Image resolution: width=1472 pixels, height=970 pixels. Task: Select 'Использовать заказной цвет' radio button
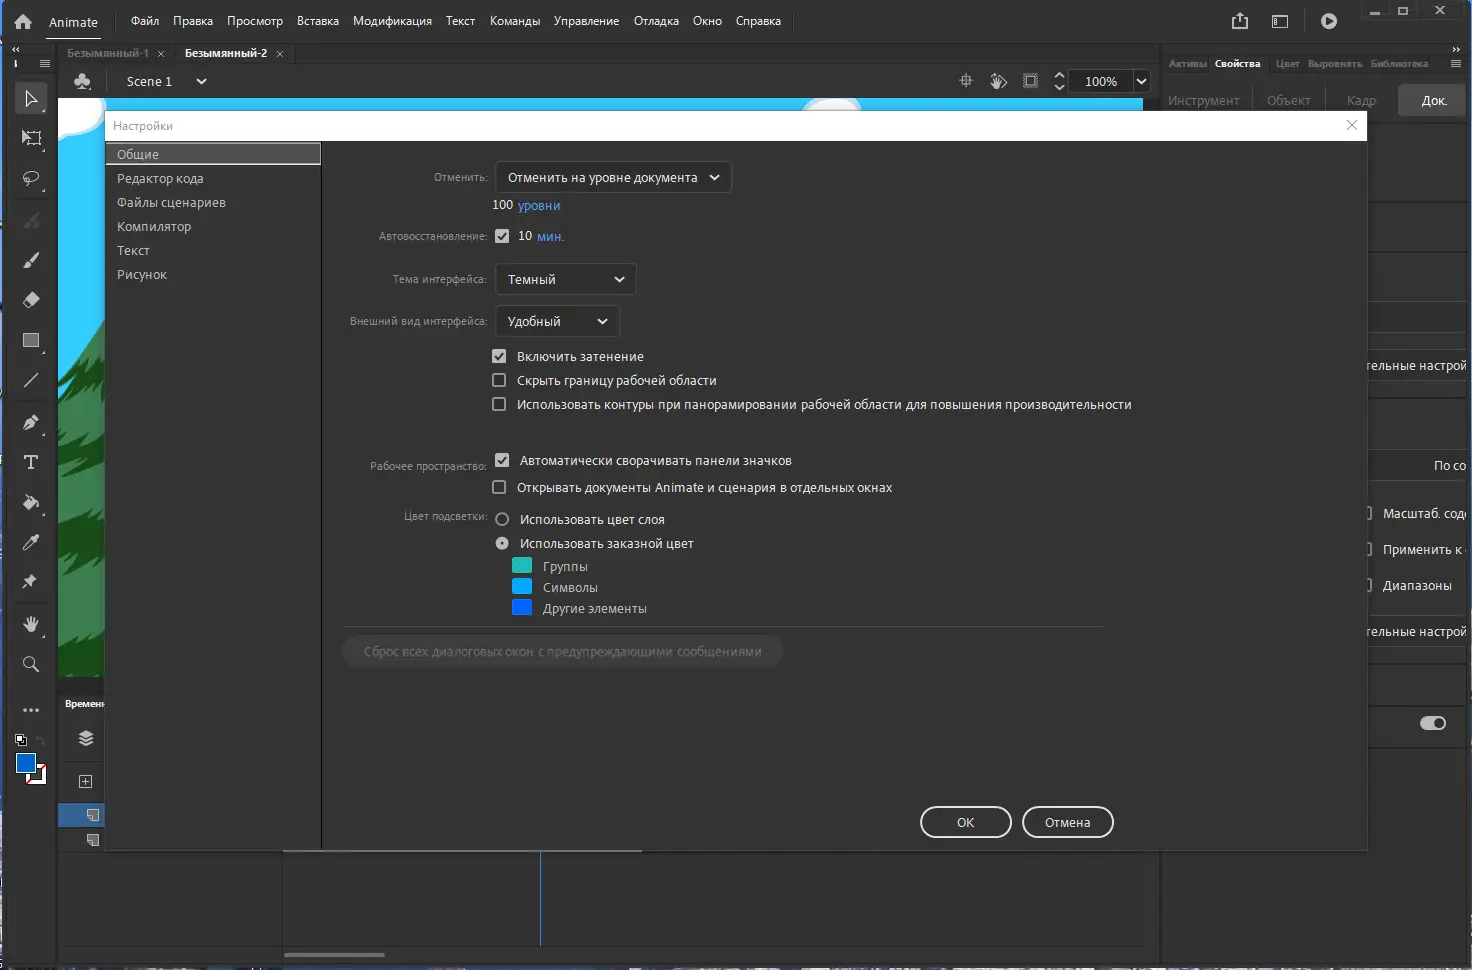[502, 543]
